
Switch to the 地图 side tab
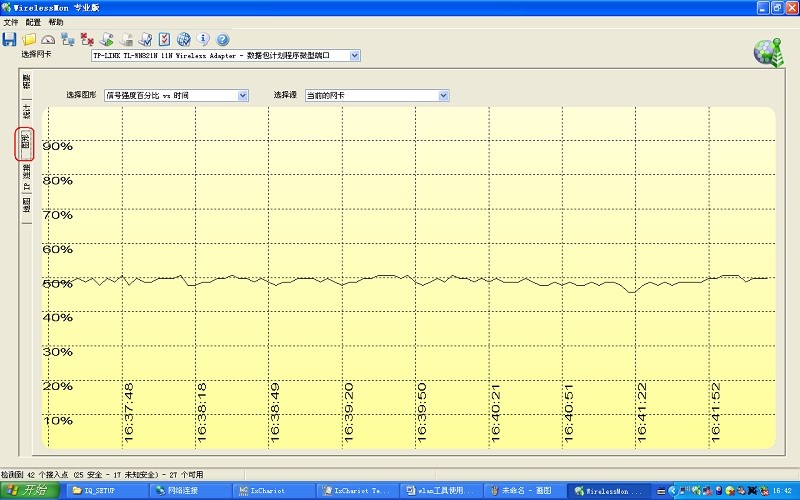[26, 205]
